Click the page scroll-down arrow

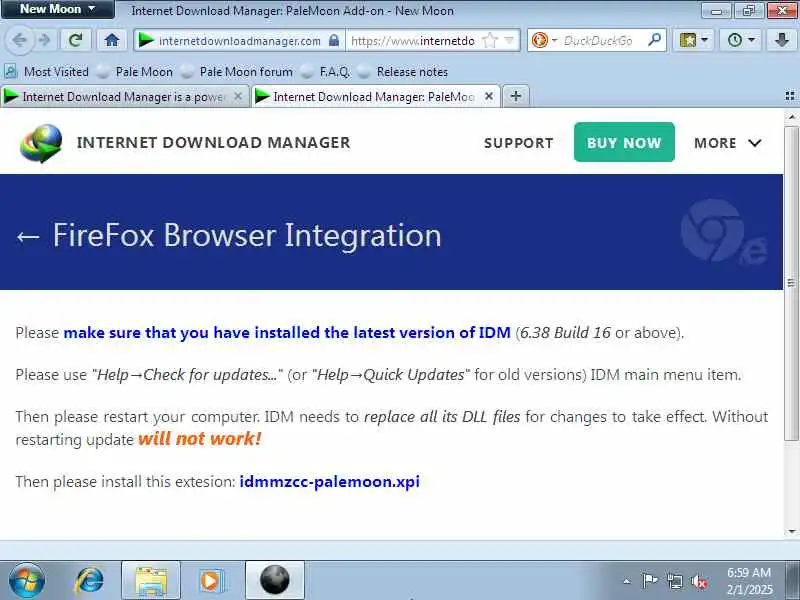[791, 532]
